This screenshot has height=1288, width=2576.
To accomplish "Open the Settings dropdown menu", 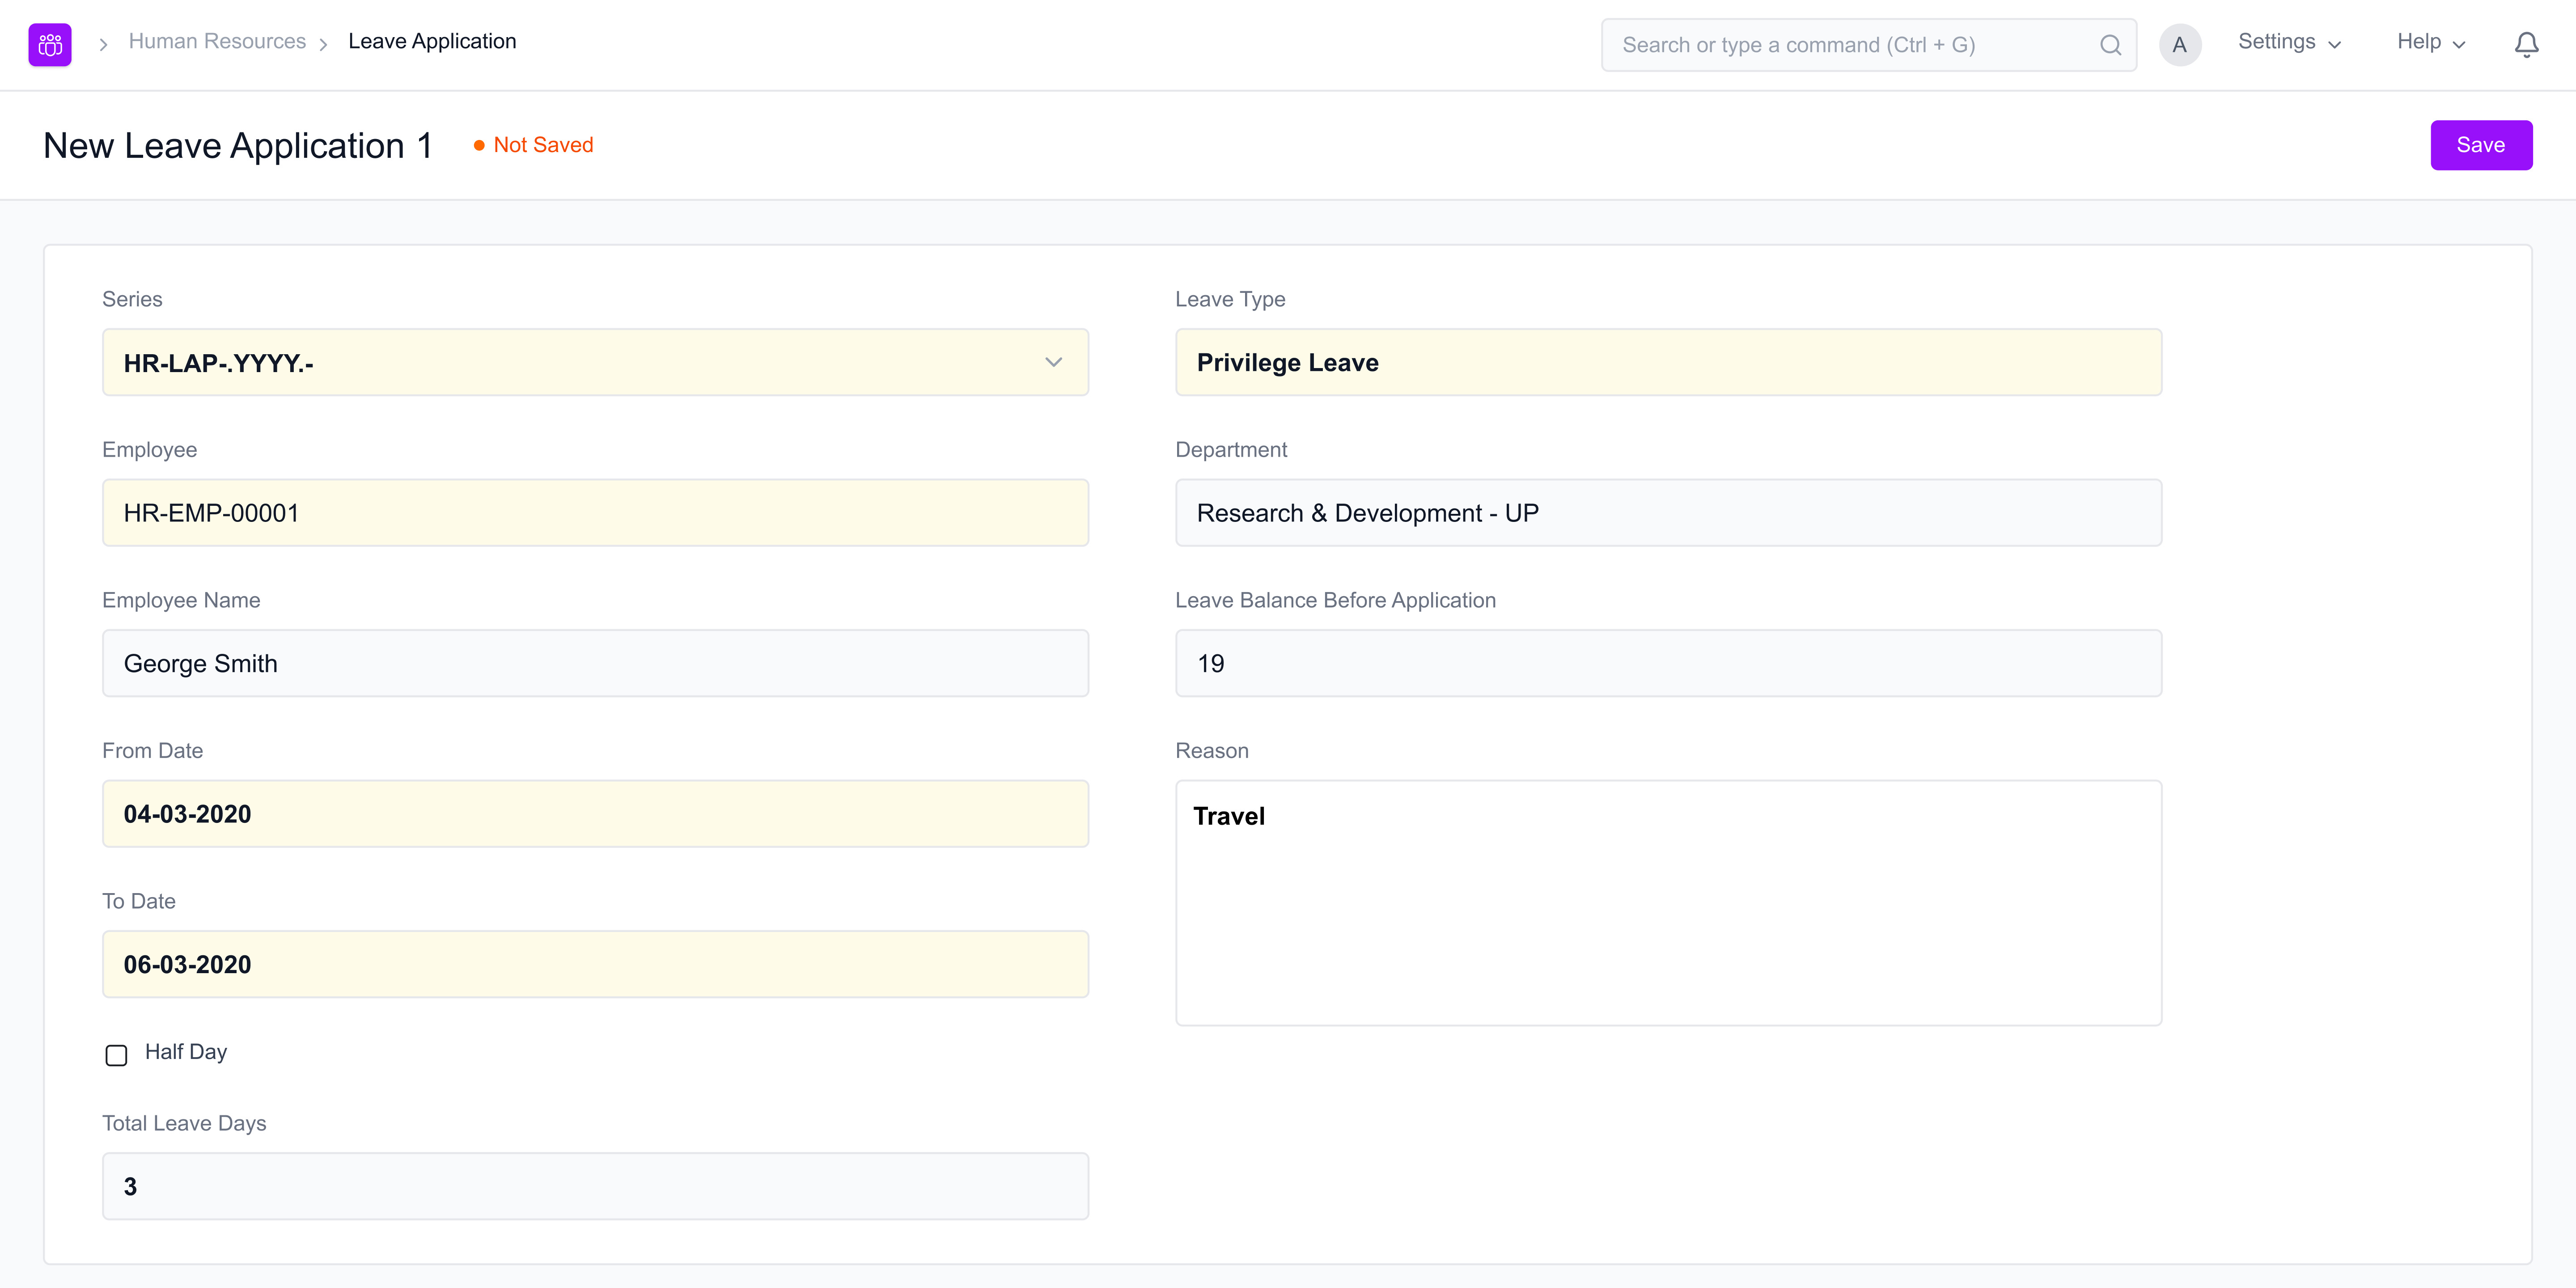I will 2290,42.
